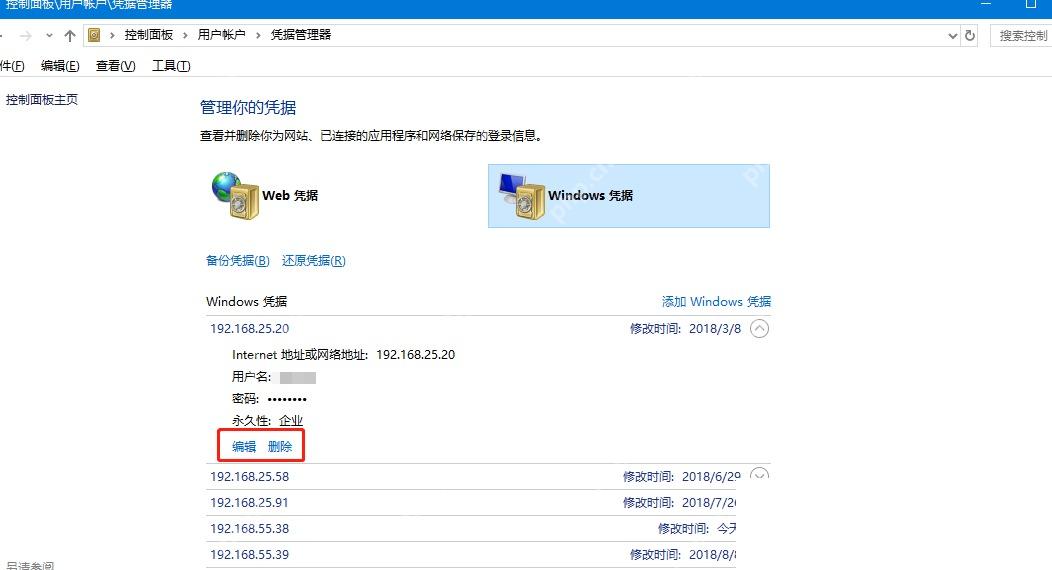This screenshot has height=570, width=1052.
Task: Select the 192.168.25.91 credential row
Action: [x=471, y=503]
